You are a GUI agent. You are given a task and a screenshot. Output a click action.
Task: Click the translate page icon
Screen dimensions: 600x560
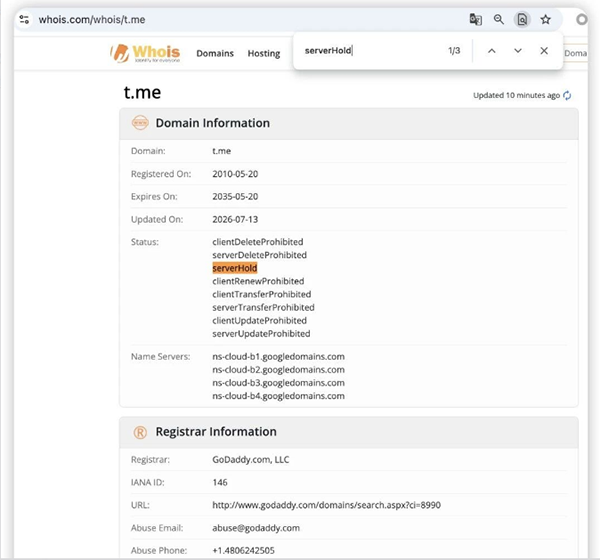[x=475, y=19]
